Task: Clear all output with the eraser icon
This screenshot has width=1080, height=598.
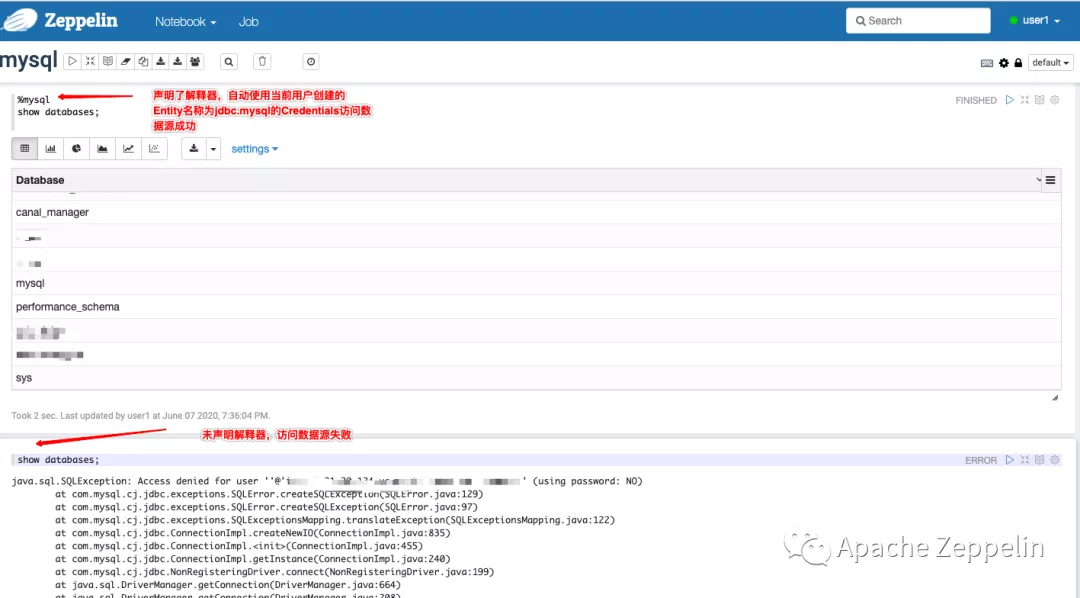Action: click(x=125, y=61)
